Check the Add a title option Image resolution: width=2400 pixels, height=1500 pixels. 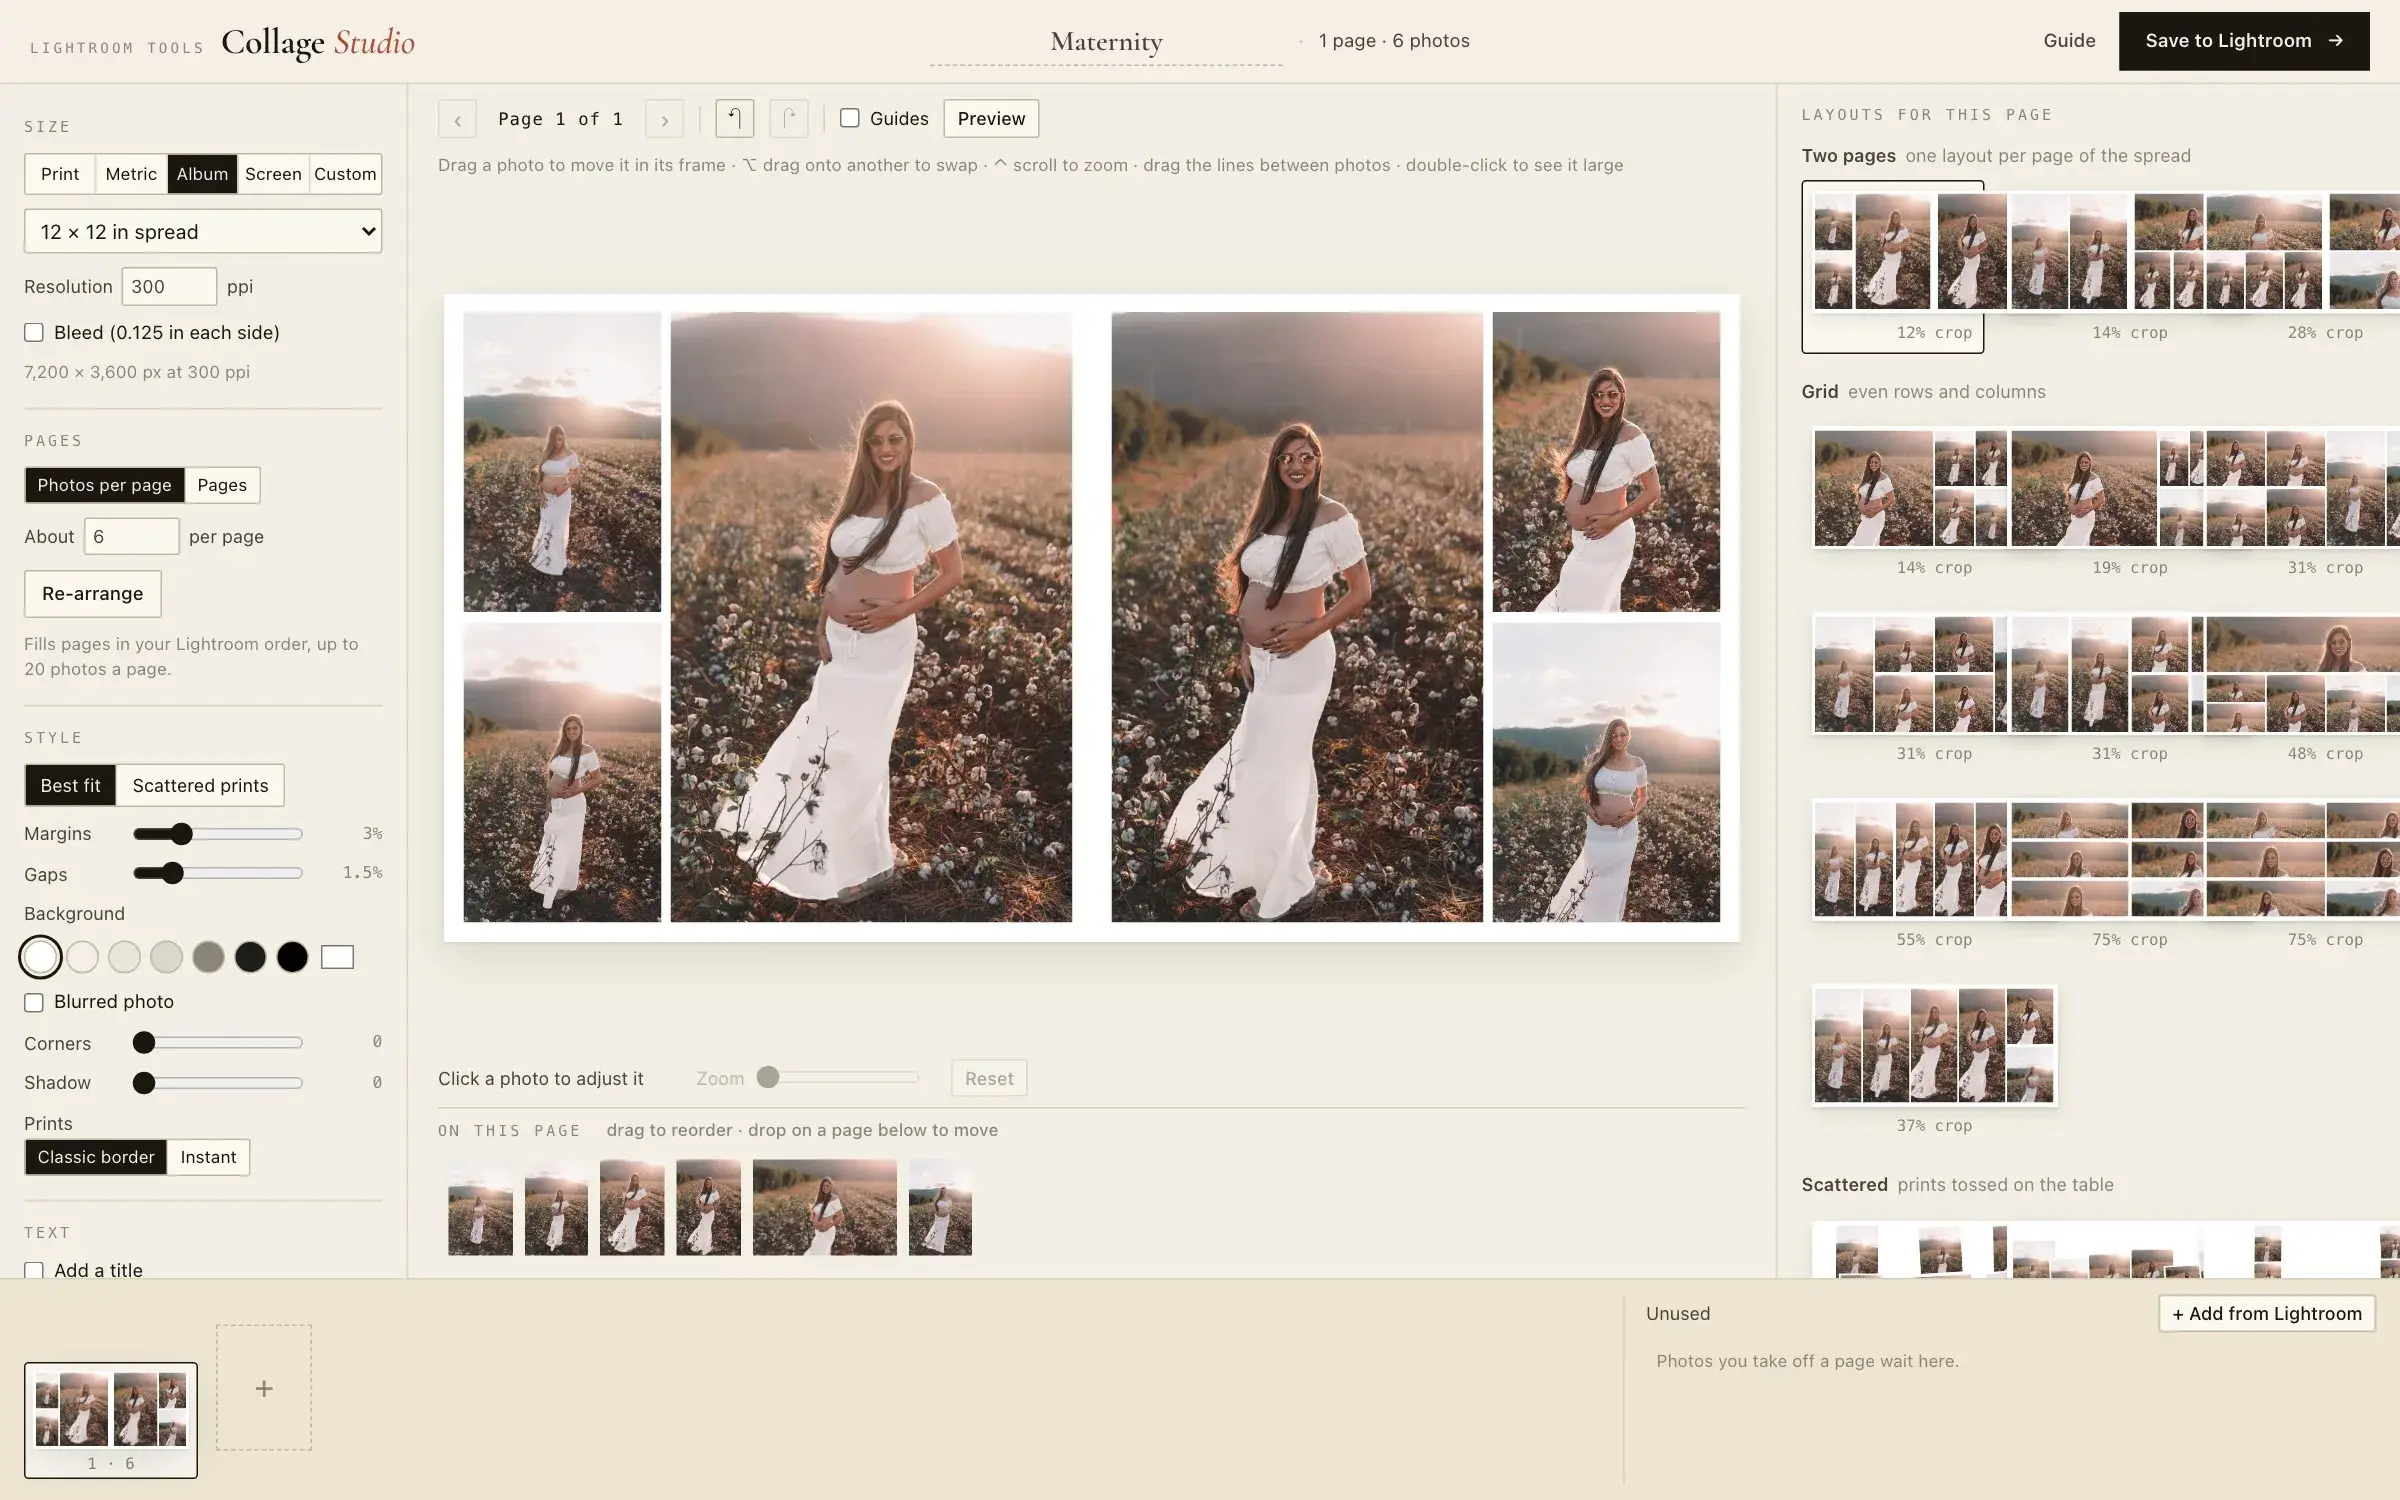point(34,1270)
